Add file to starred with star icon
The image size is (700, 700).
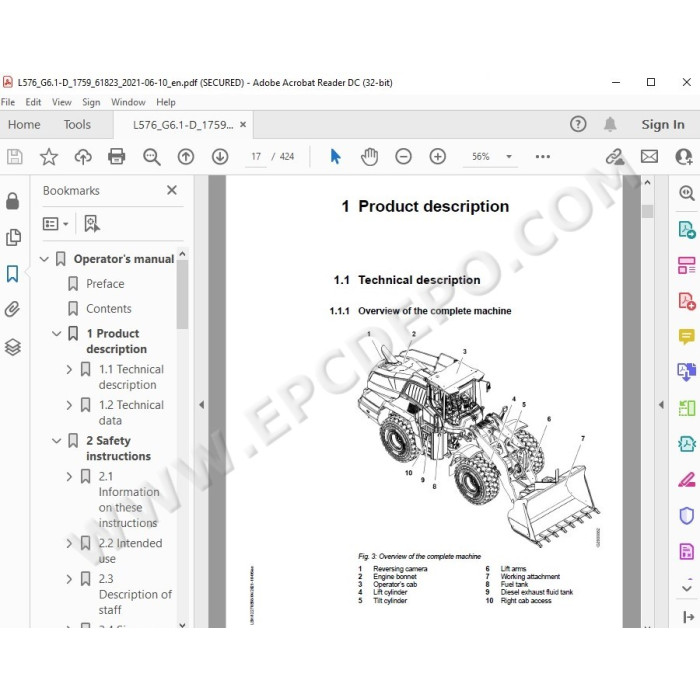click(x=49, y=157)
